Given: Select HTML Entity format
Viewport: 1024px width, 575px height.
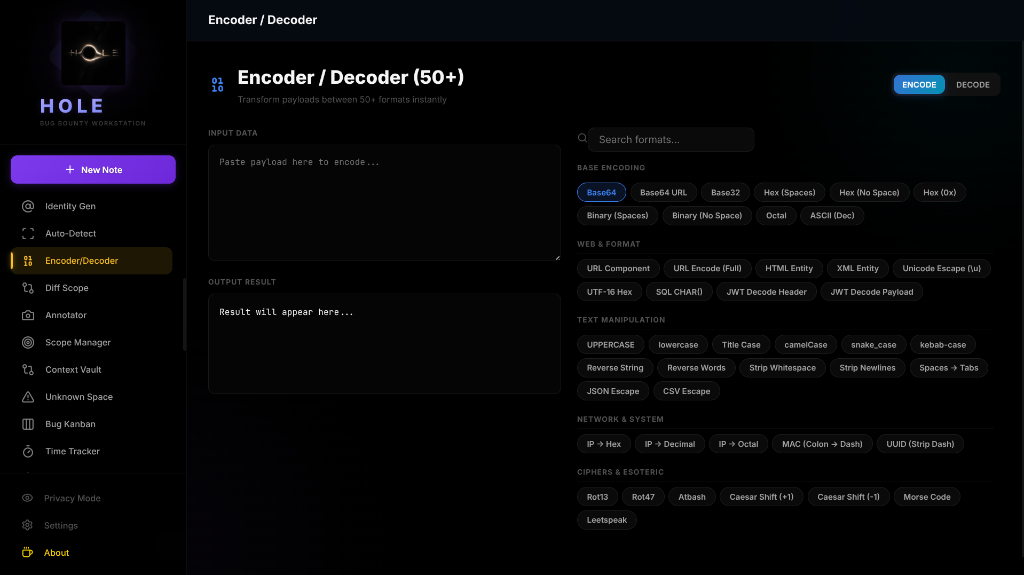Looking at the screenshot, I should tap(788, 269).
